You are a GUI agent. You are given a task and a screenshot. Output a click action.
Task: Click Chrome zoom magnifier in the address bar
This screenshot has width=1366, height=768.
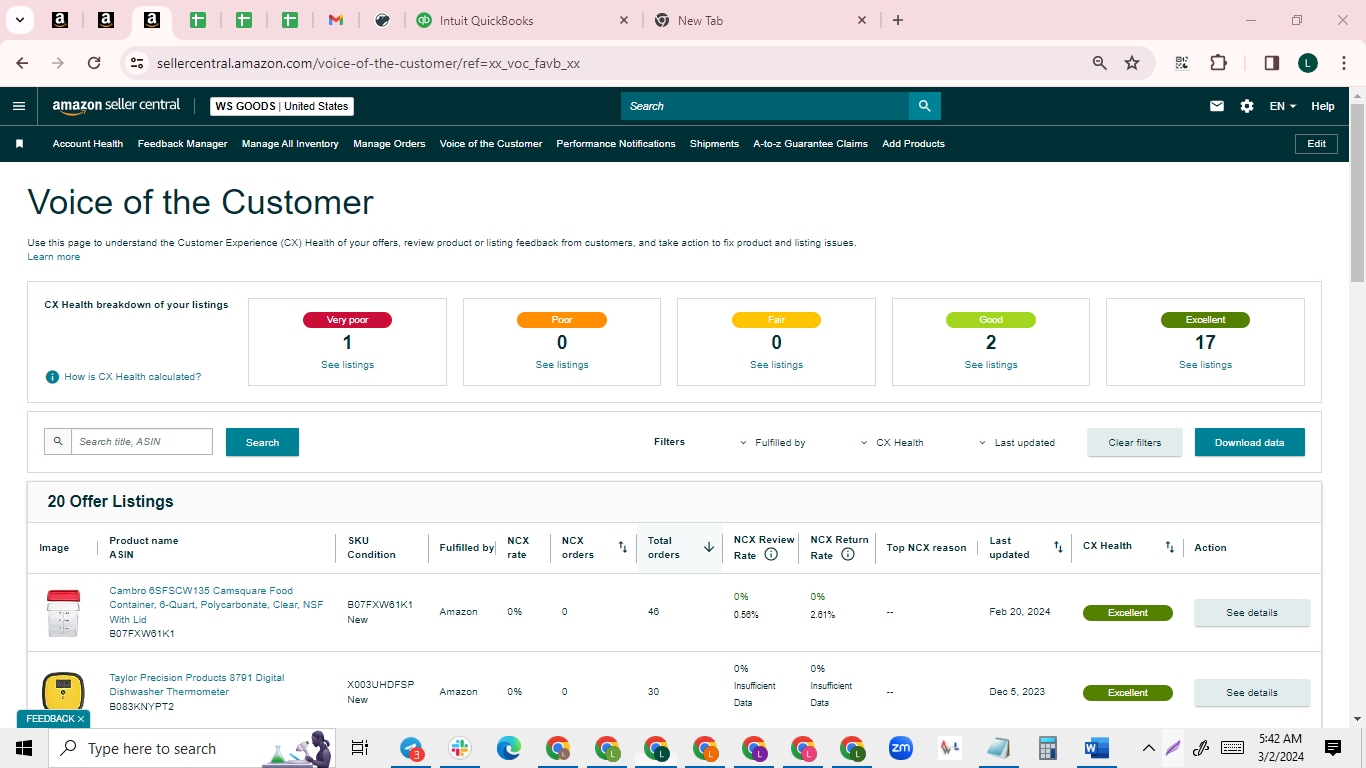click(x=1100, y=63)
